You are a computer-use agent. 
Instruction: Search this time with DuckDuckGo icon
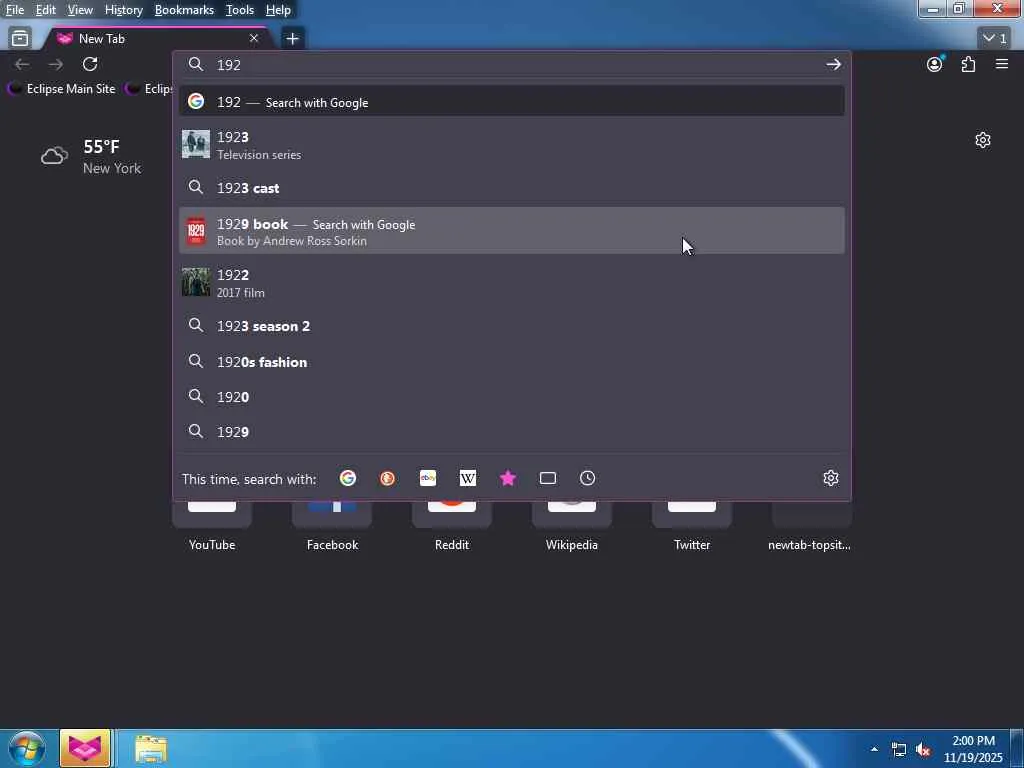[387, 479]
